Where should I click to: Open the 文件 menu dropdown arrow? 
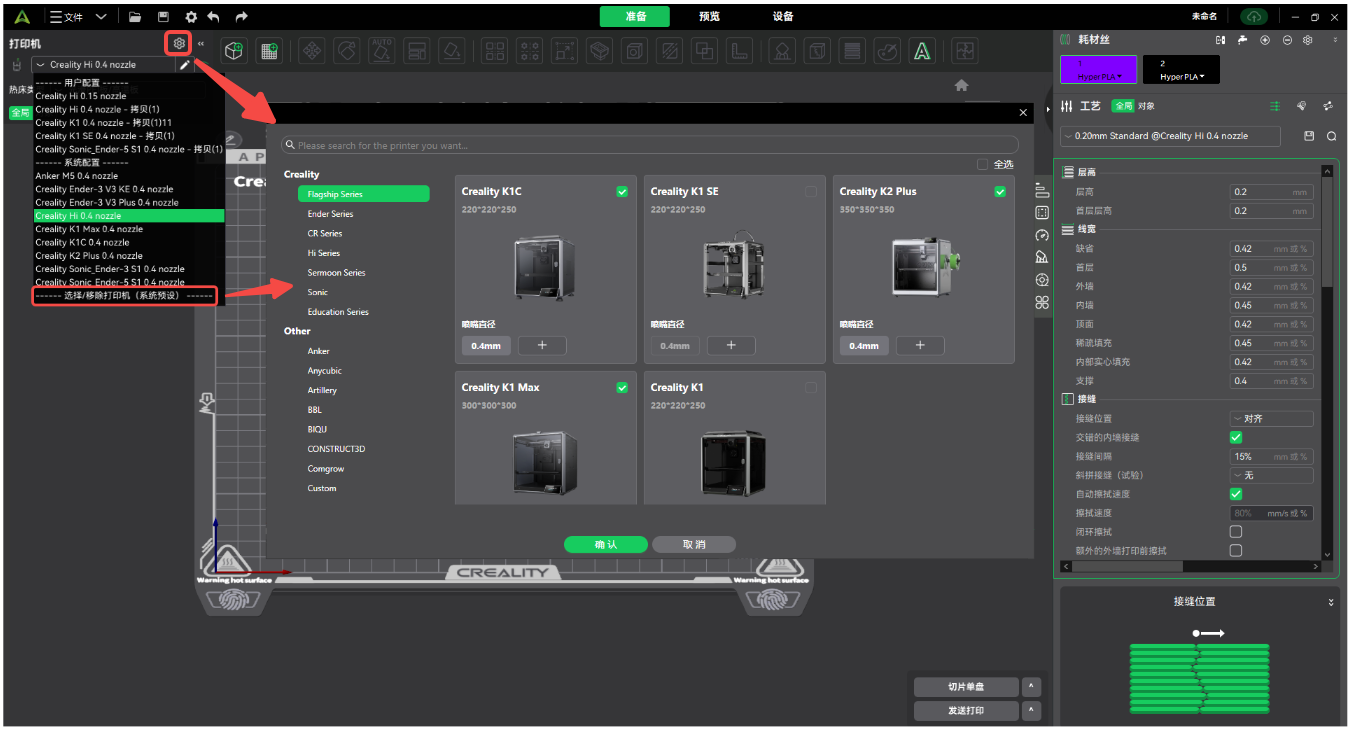click(101, 17)
